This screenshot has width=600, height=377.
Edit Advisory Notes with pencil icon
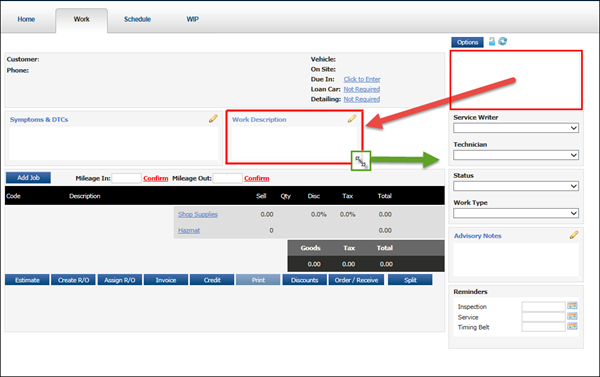pyautogui.click(x=574, y=235)
